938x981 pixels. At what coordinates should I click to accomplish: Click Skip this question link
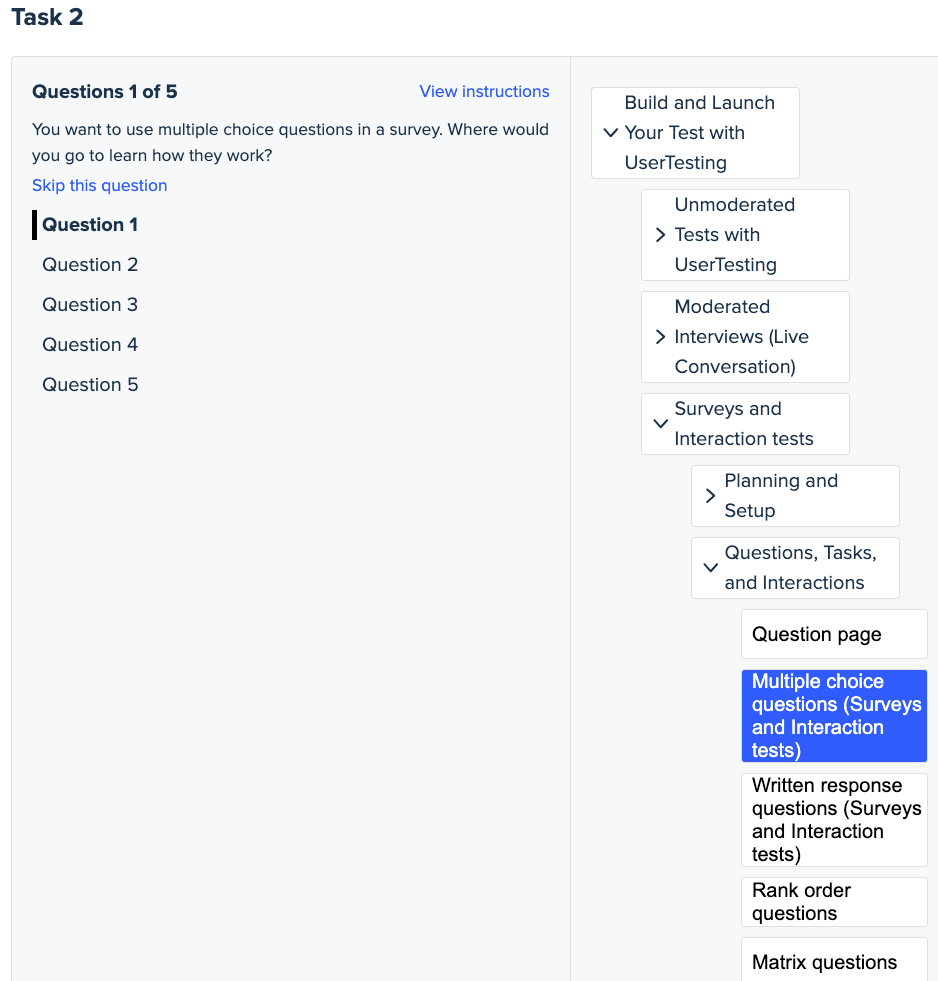click(x=100, y=186)
